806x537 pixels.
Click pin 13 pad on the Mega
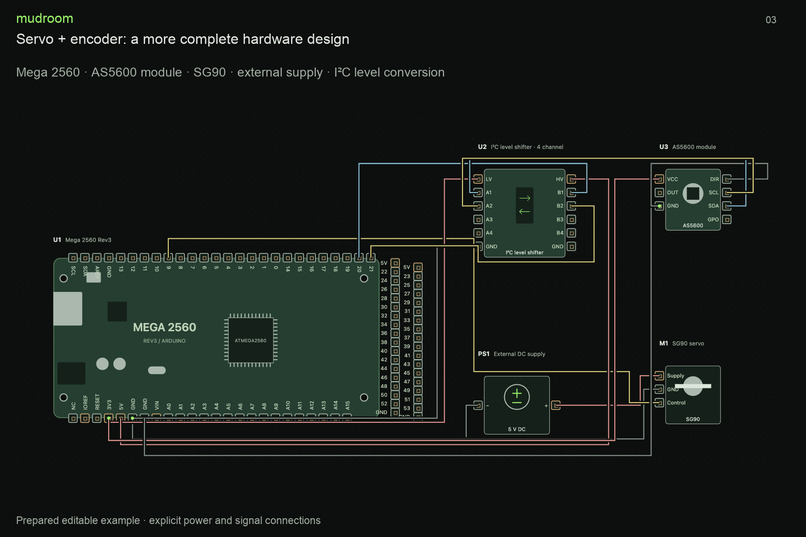tap(120, 257)
